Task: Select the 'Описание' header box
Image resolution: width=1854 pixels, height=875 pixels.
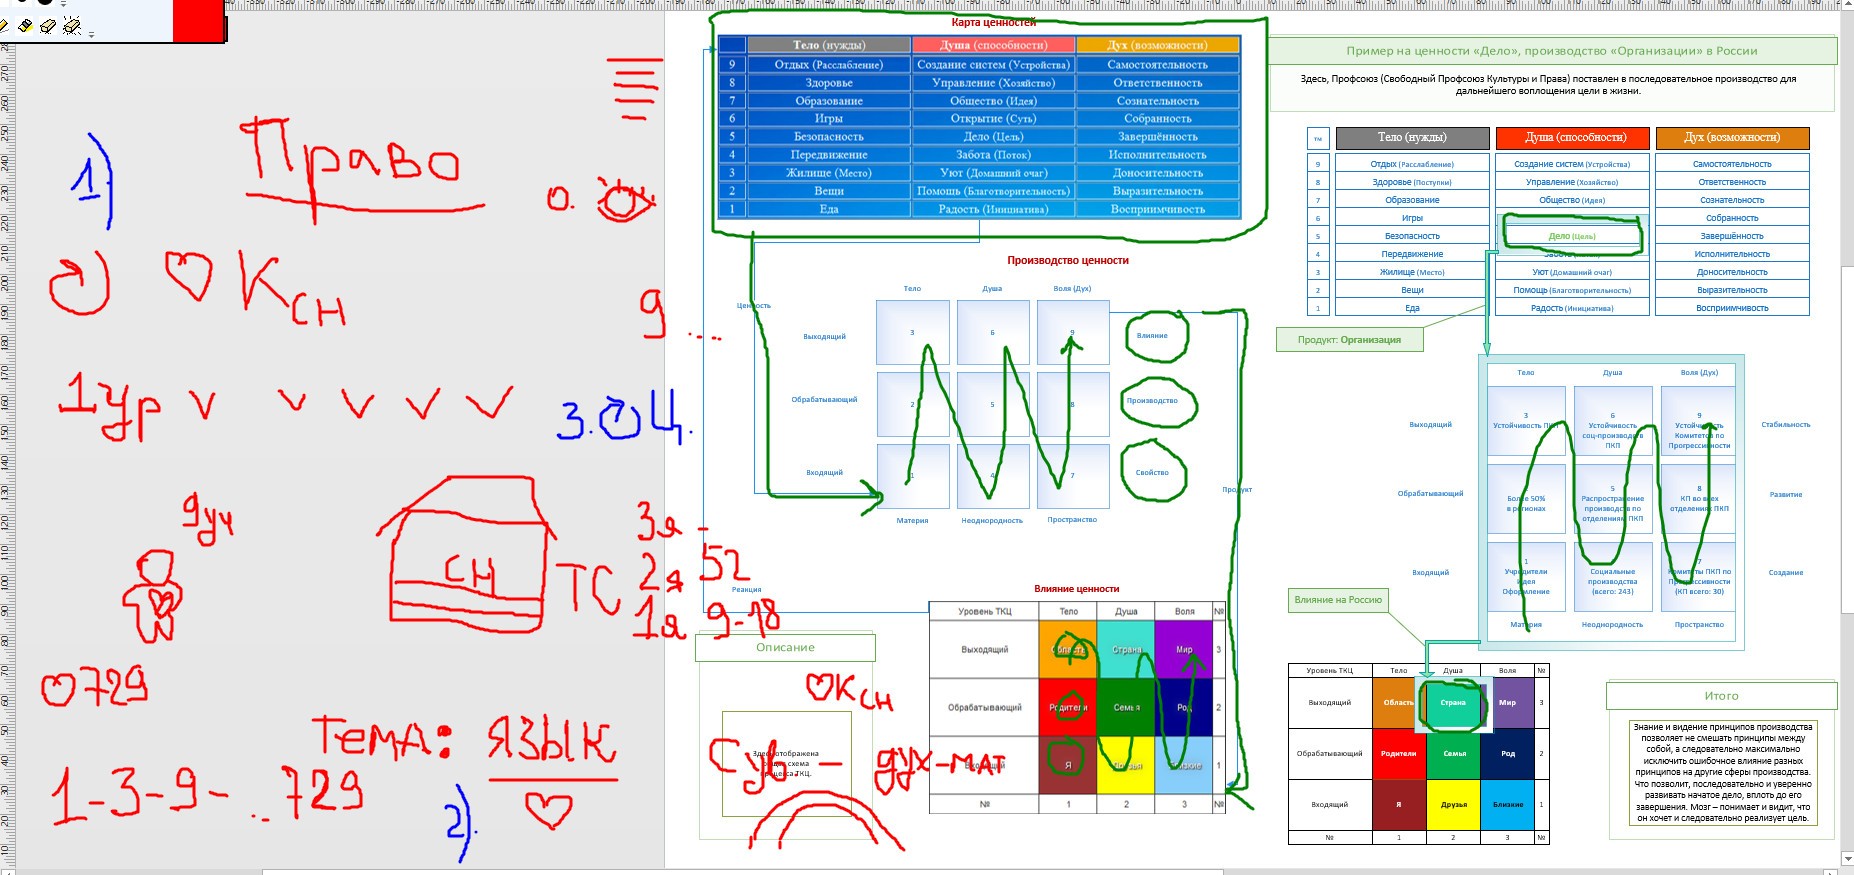Action: point(785,648)
